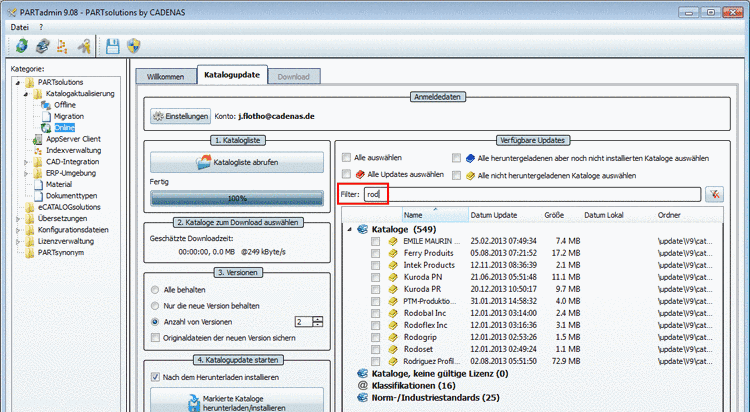Check the Rodobal Inc catalog checkbox
Screen dimensions: 750x412
(375, 313)
